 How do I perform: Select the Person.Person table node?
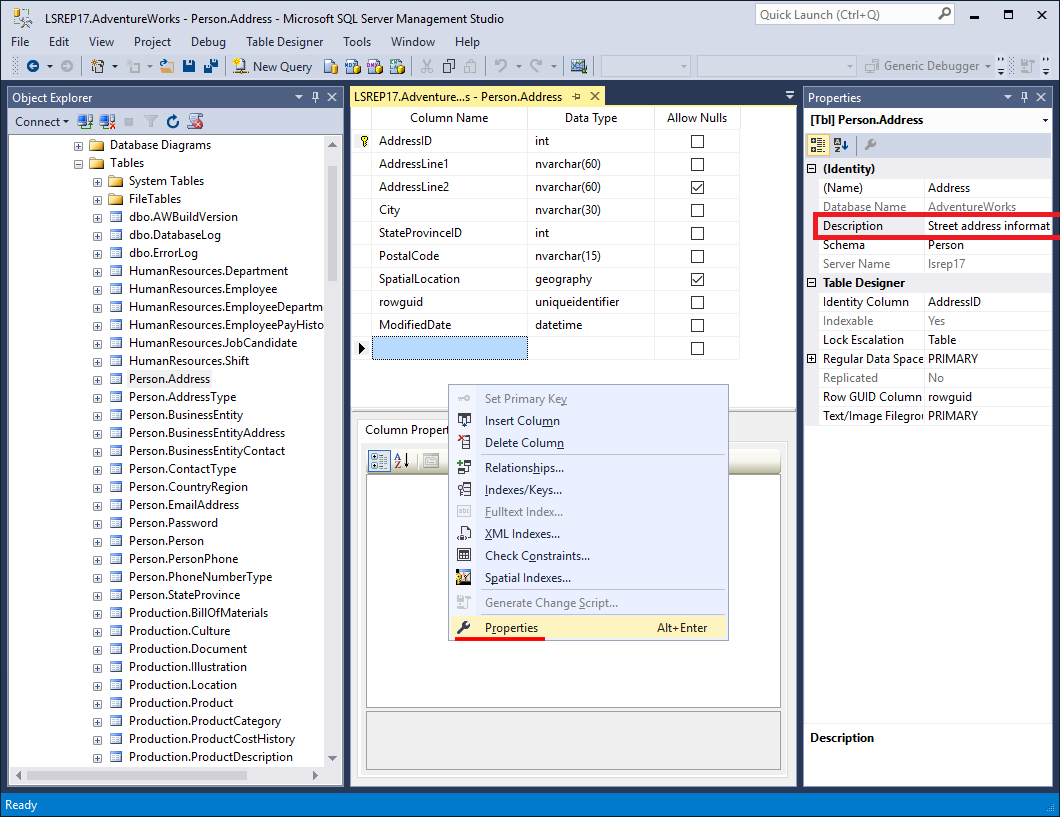(x=166, y=541)
